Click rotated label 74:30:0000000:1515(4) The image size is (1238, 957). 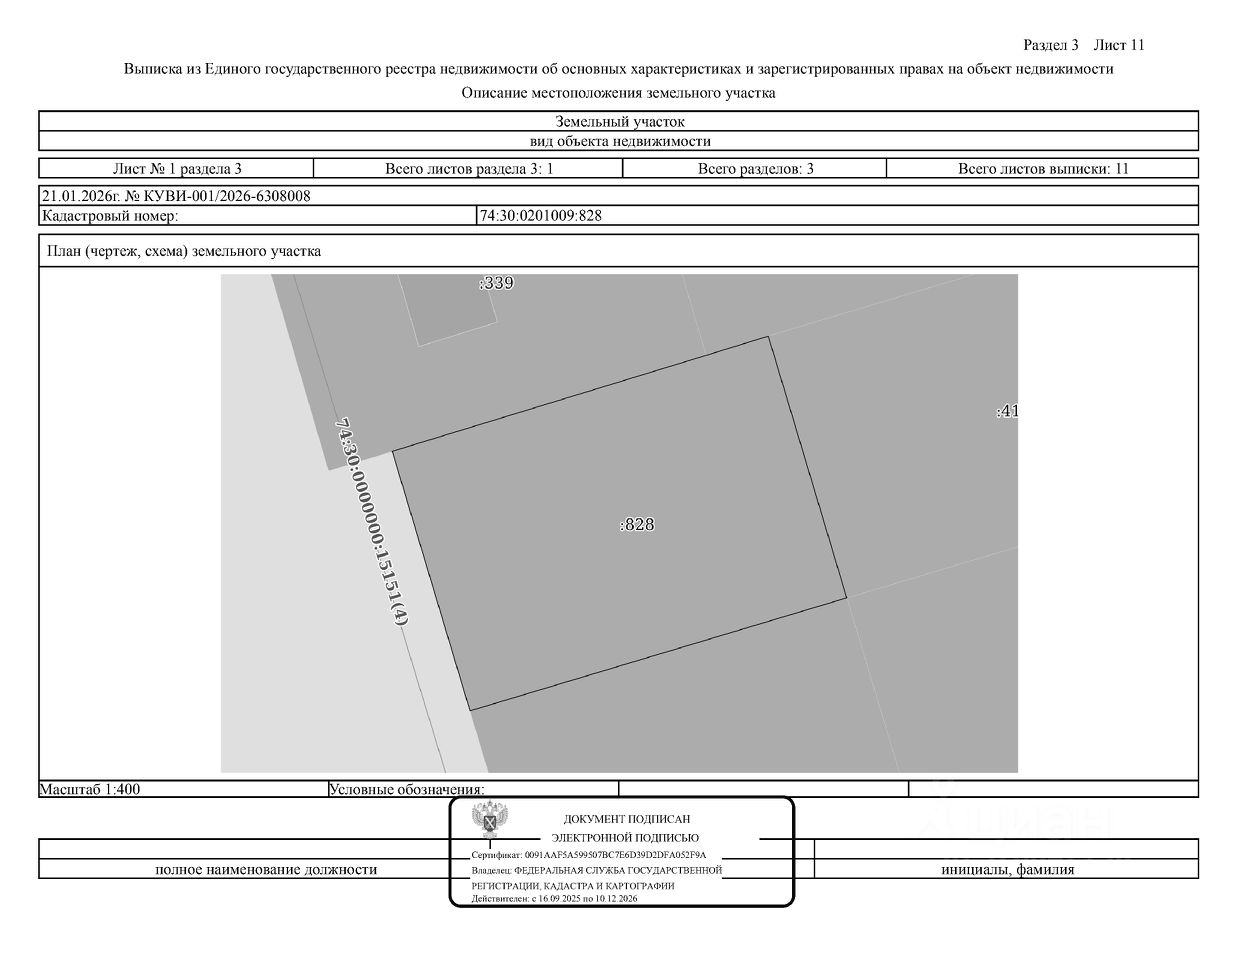[x=371, y=522]
